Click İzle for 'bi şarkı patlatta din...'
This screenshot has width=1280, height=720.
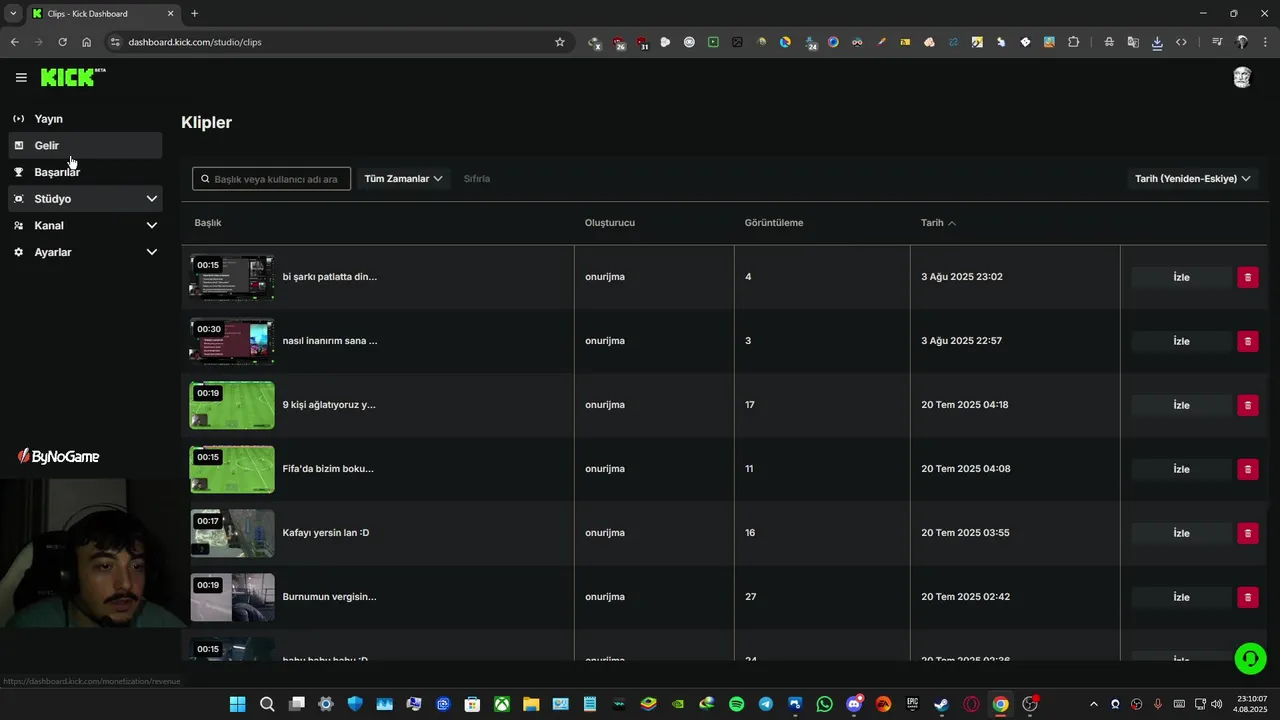pyautogui.click(x=1181, y=277)
